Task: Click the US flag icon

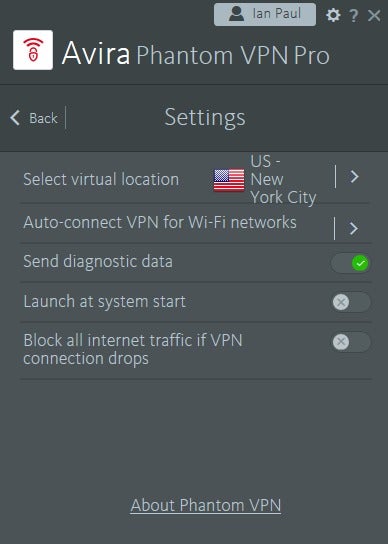Action: coord(229,180)
